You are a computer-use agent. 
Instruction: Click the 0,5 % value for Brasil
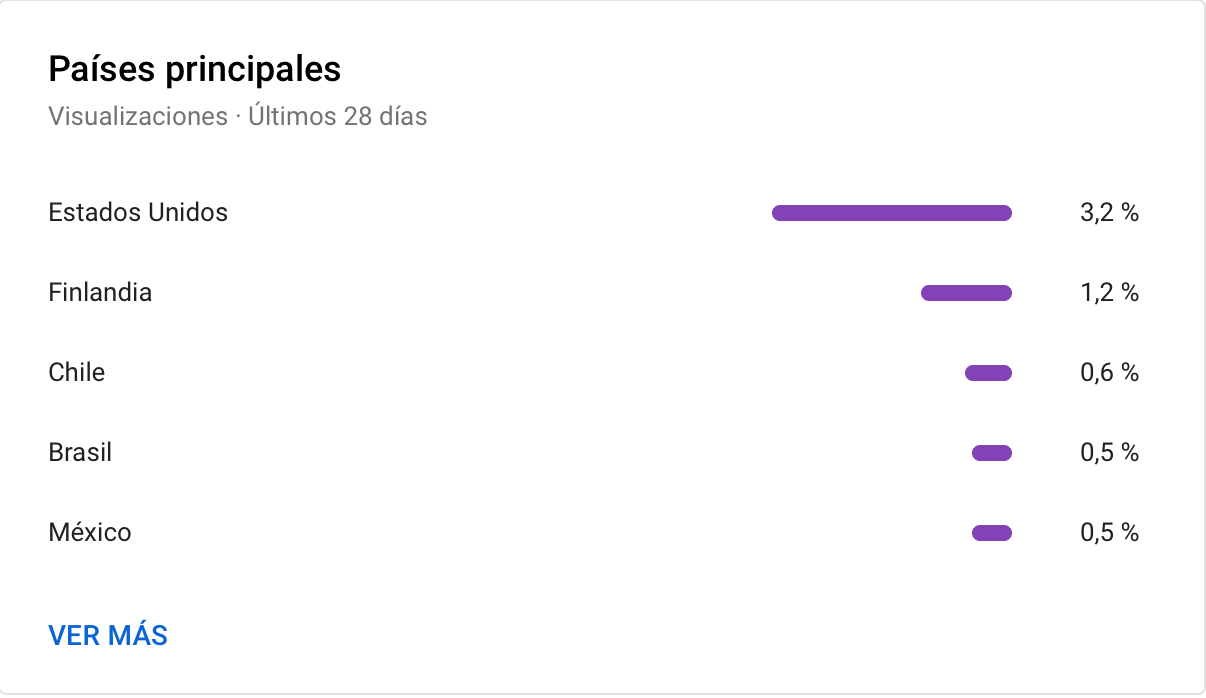coord(1109,453)
